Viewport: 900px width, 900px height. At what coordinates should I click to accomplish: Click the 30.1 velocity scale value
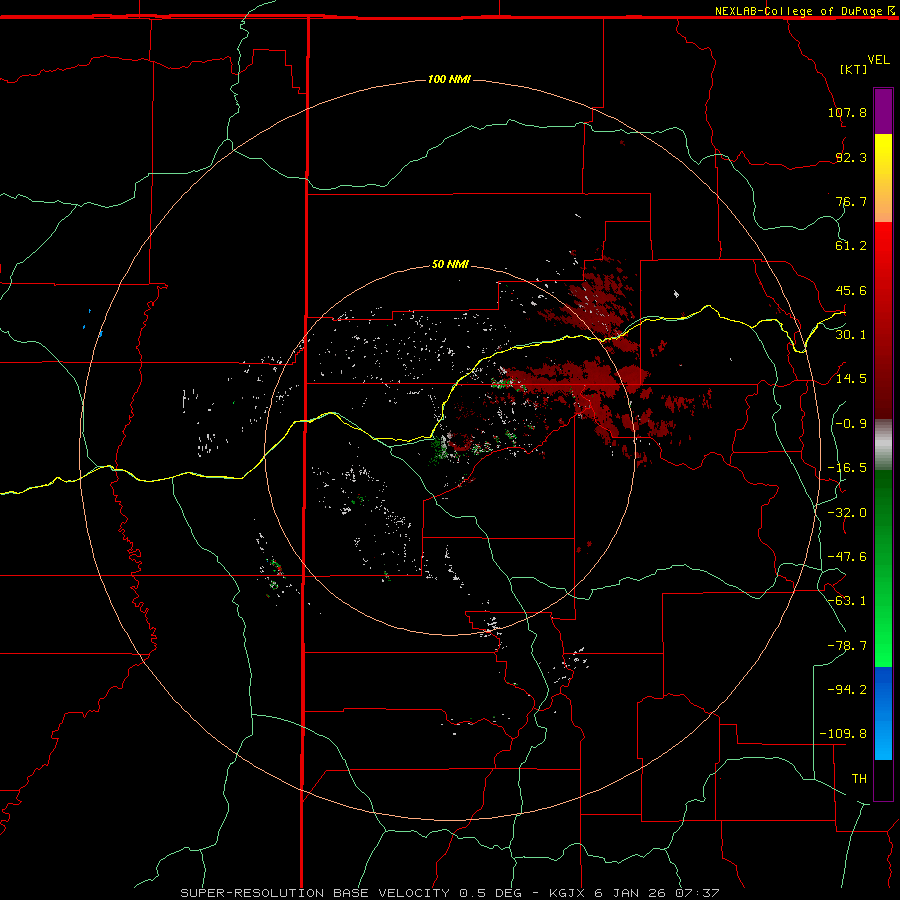[x=851, y=334]
